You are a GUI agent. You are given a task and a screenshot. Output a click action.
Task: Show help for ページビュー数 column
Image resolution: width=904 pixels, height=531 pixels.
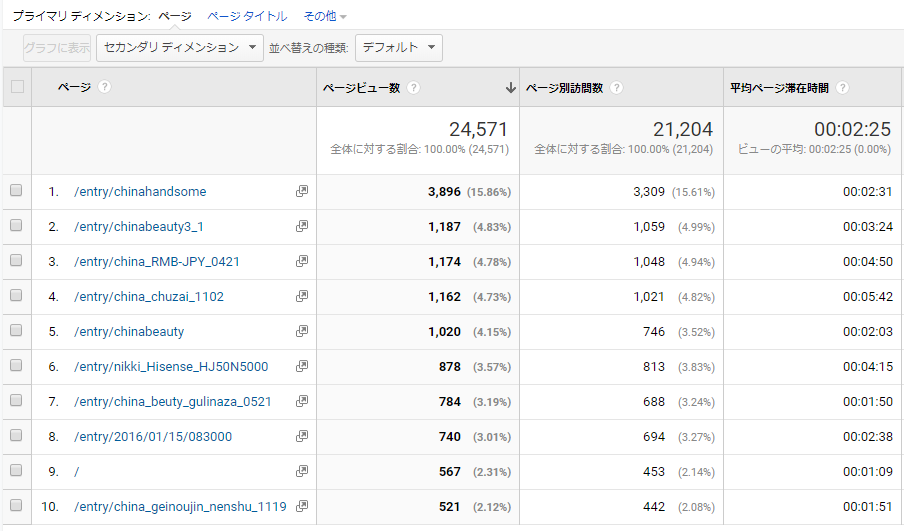[x=413, y=88]
